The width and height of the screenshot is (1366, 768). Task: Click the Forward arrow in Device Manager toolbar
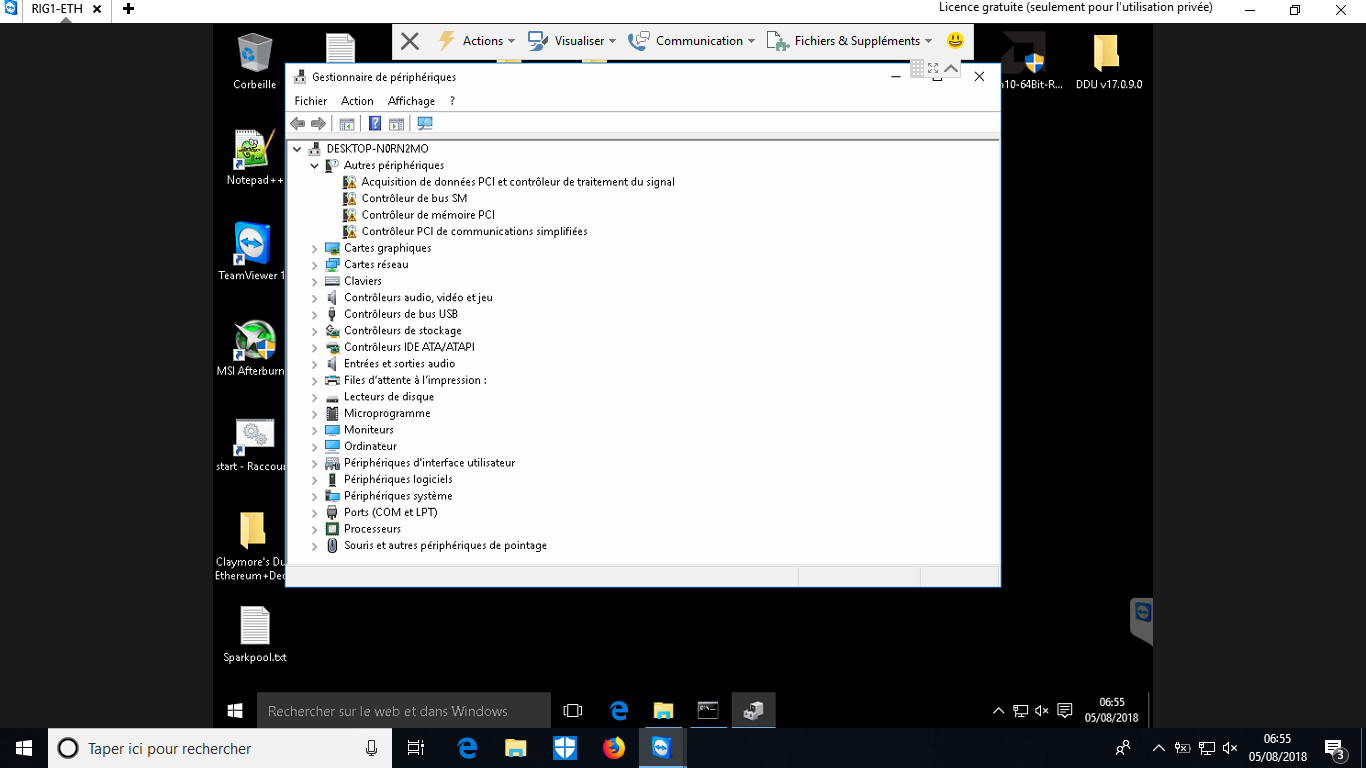pyautogui.click(x=318, y=124)
